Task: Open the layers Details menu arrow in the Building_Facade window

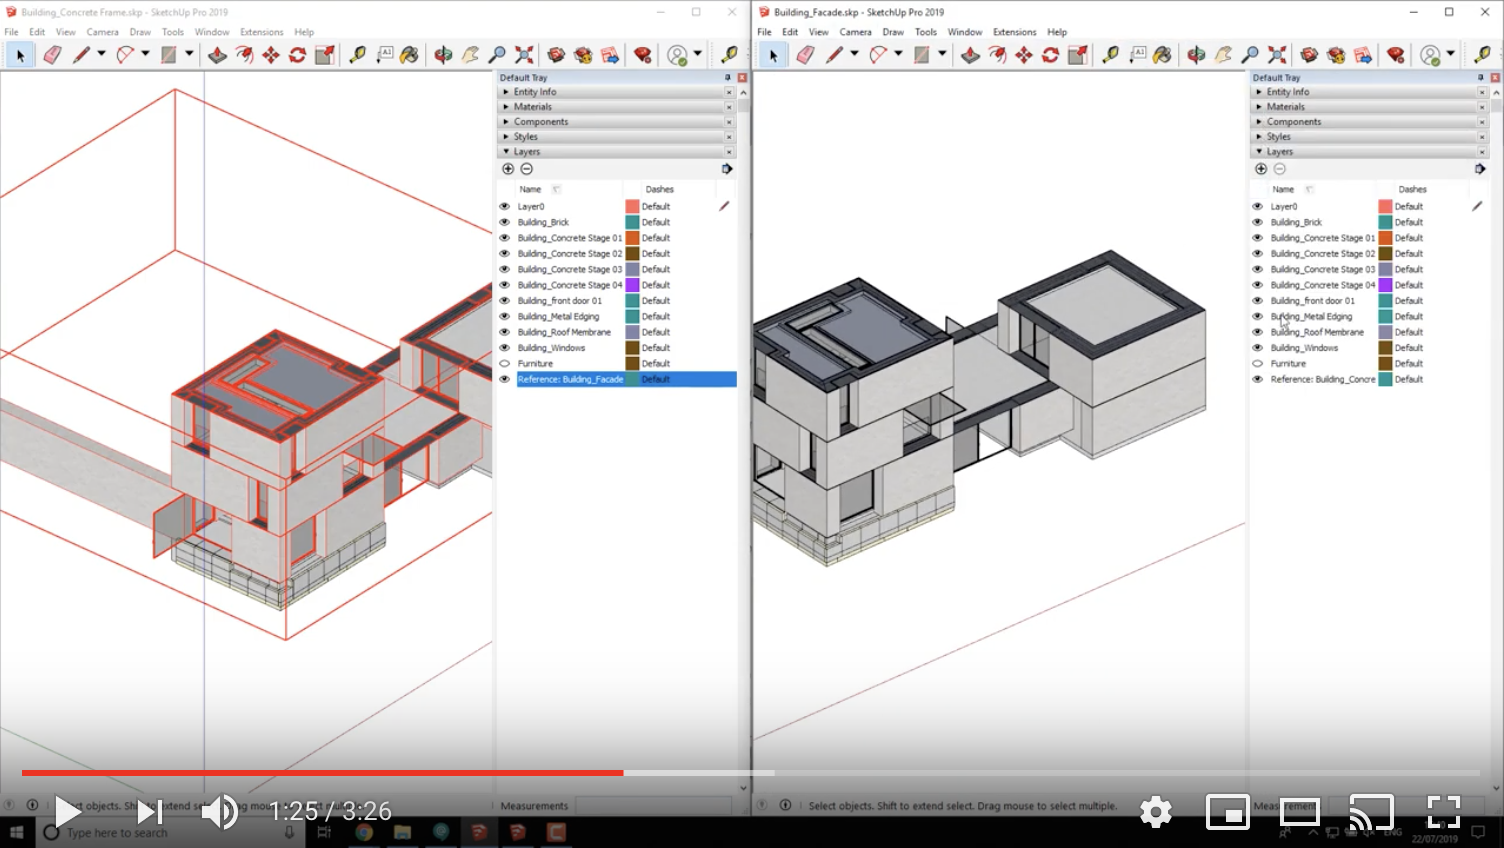Action: (x=1480, y=169)
